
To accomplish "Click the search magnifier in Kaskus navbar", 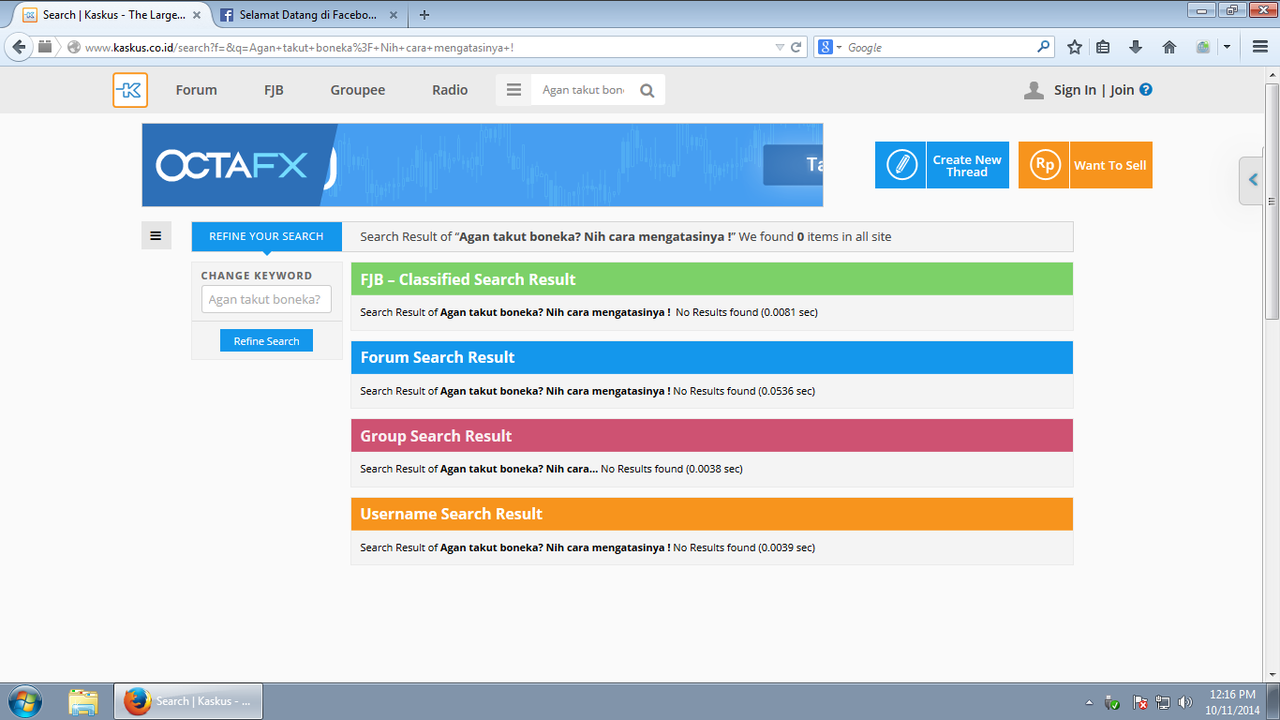I will (x=647, y=90).
